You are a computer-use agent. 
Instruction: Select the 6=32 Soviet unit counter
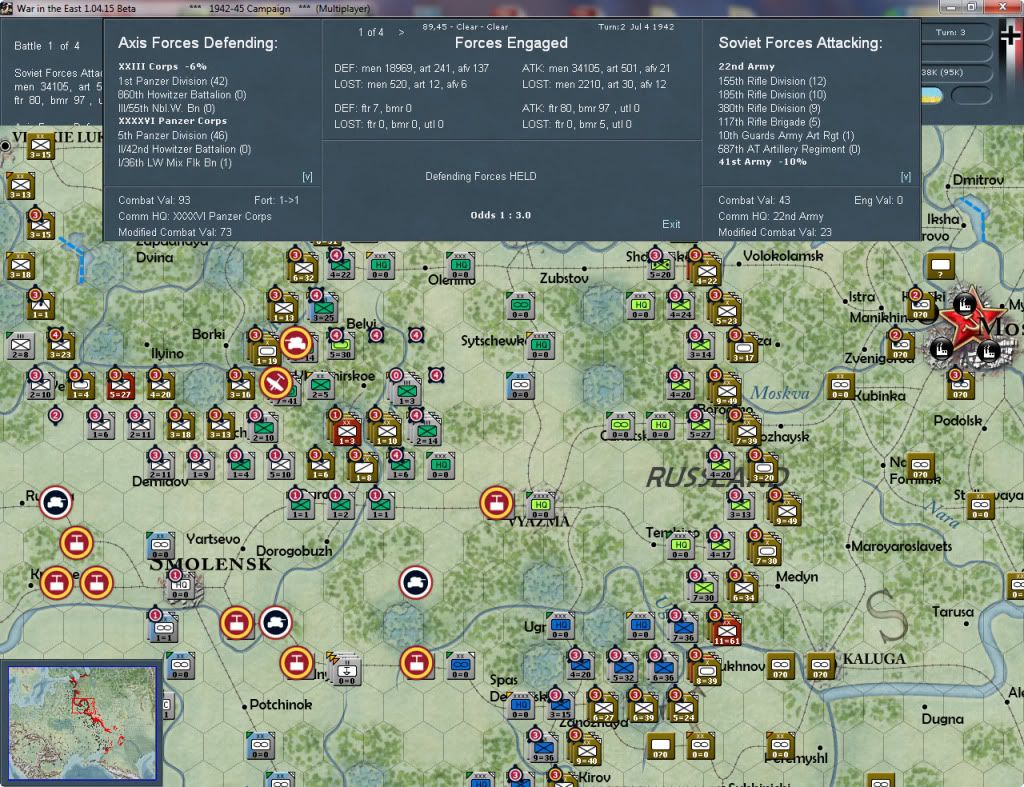pos(304,269)
